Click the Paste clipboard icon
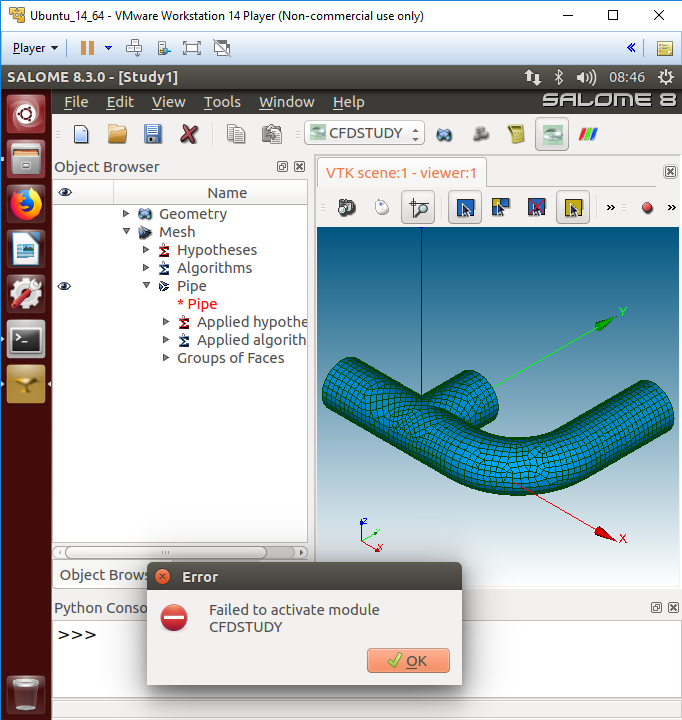Screen dimensions: 682x720 [x=271, y=134]
